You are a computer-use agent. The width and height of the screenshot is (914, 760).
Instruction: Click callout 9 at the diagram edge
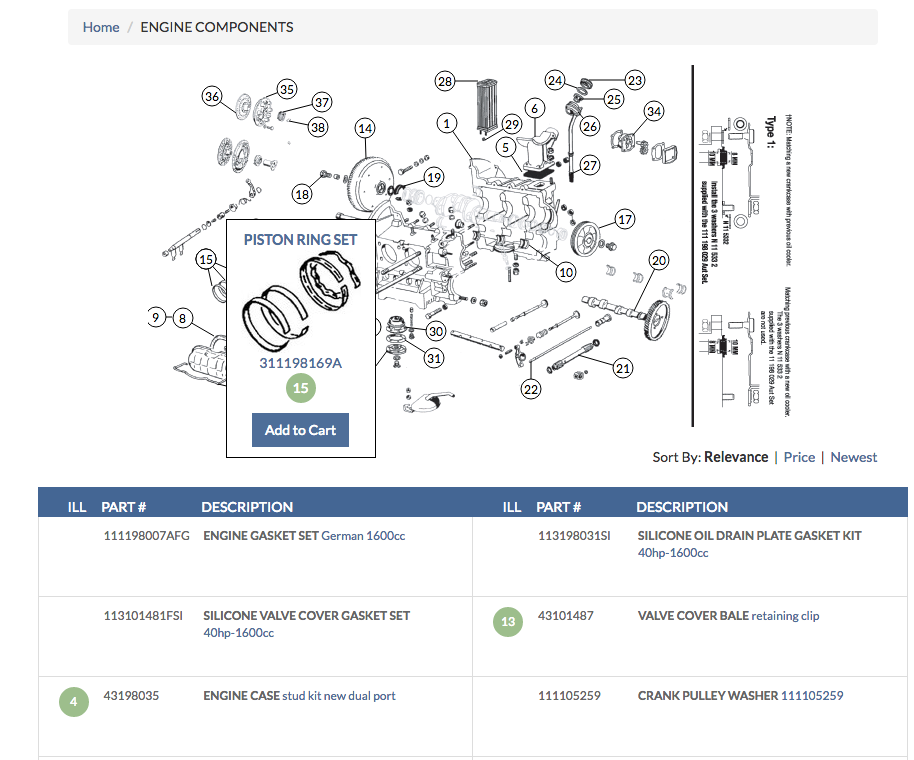click(156, 318)
